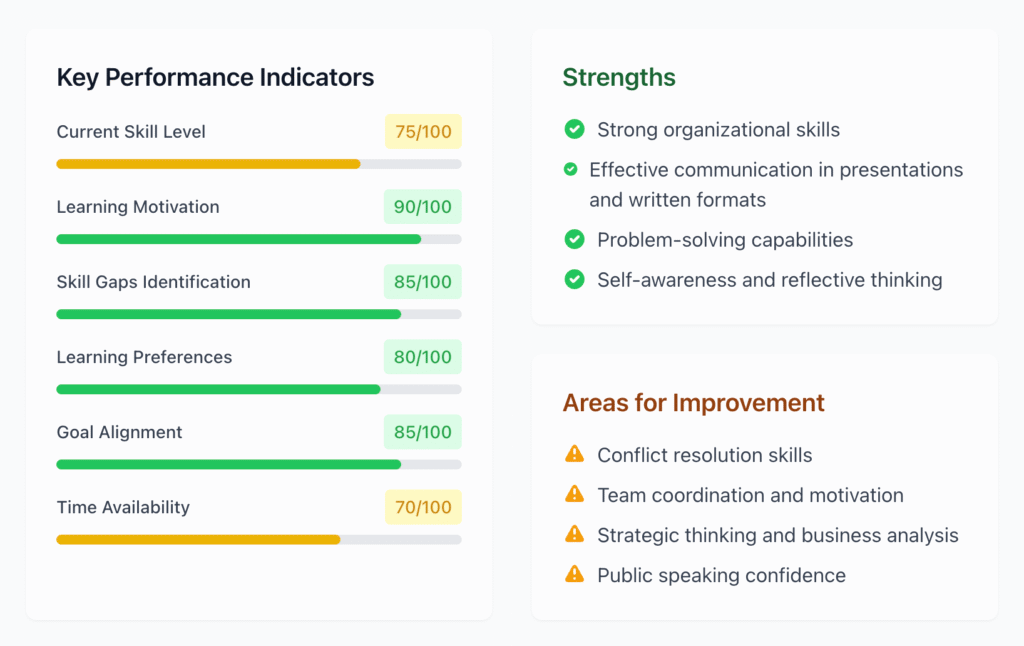Click the Areas for Improvement heading
The height and width of the screenshot is (646, 1024).
[693, 403]
